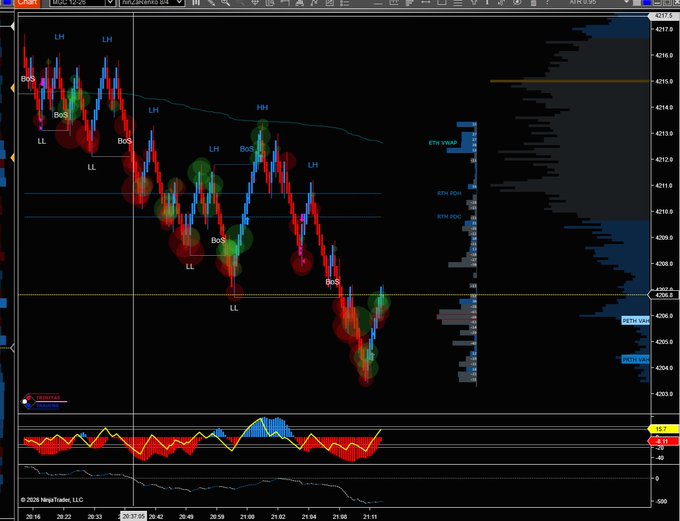Toggle the crosshair cursor icon
The width and height of the screenshot is (680, 521).
pos(255,3)
